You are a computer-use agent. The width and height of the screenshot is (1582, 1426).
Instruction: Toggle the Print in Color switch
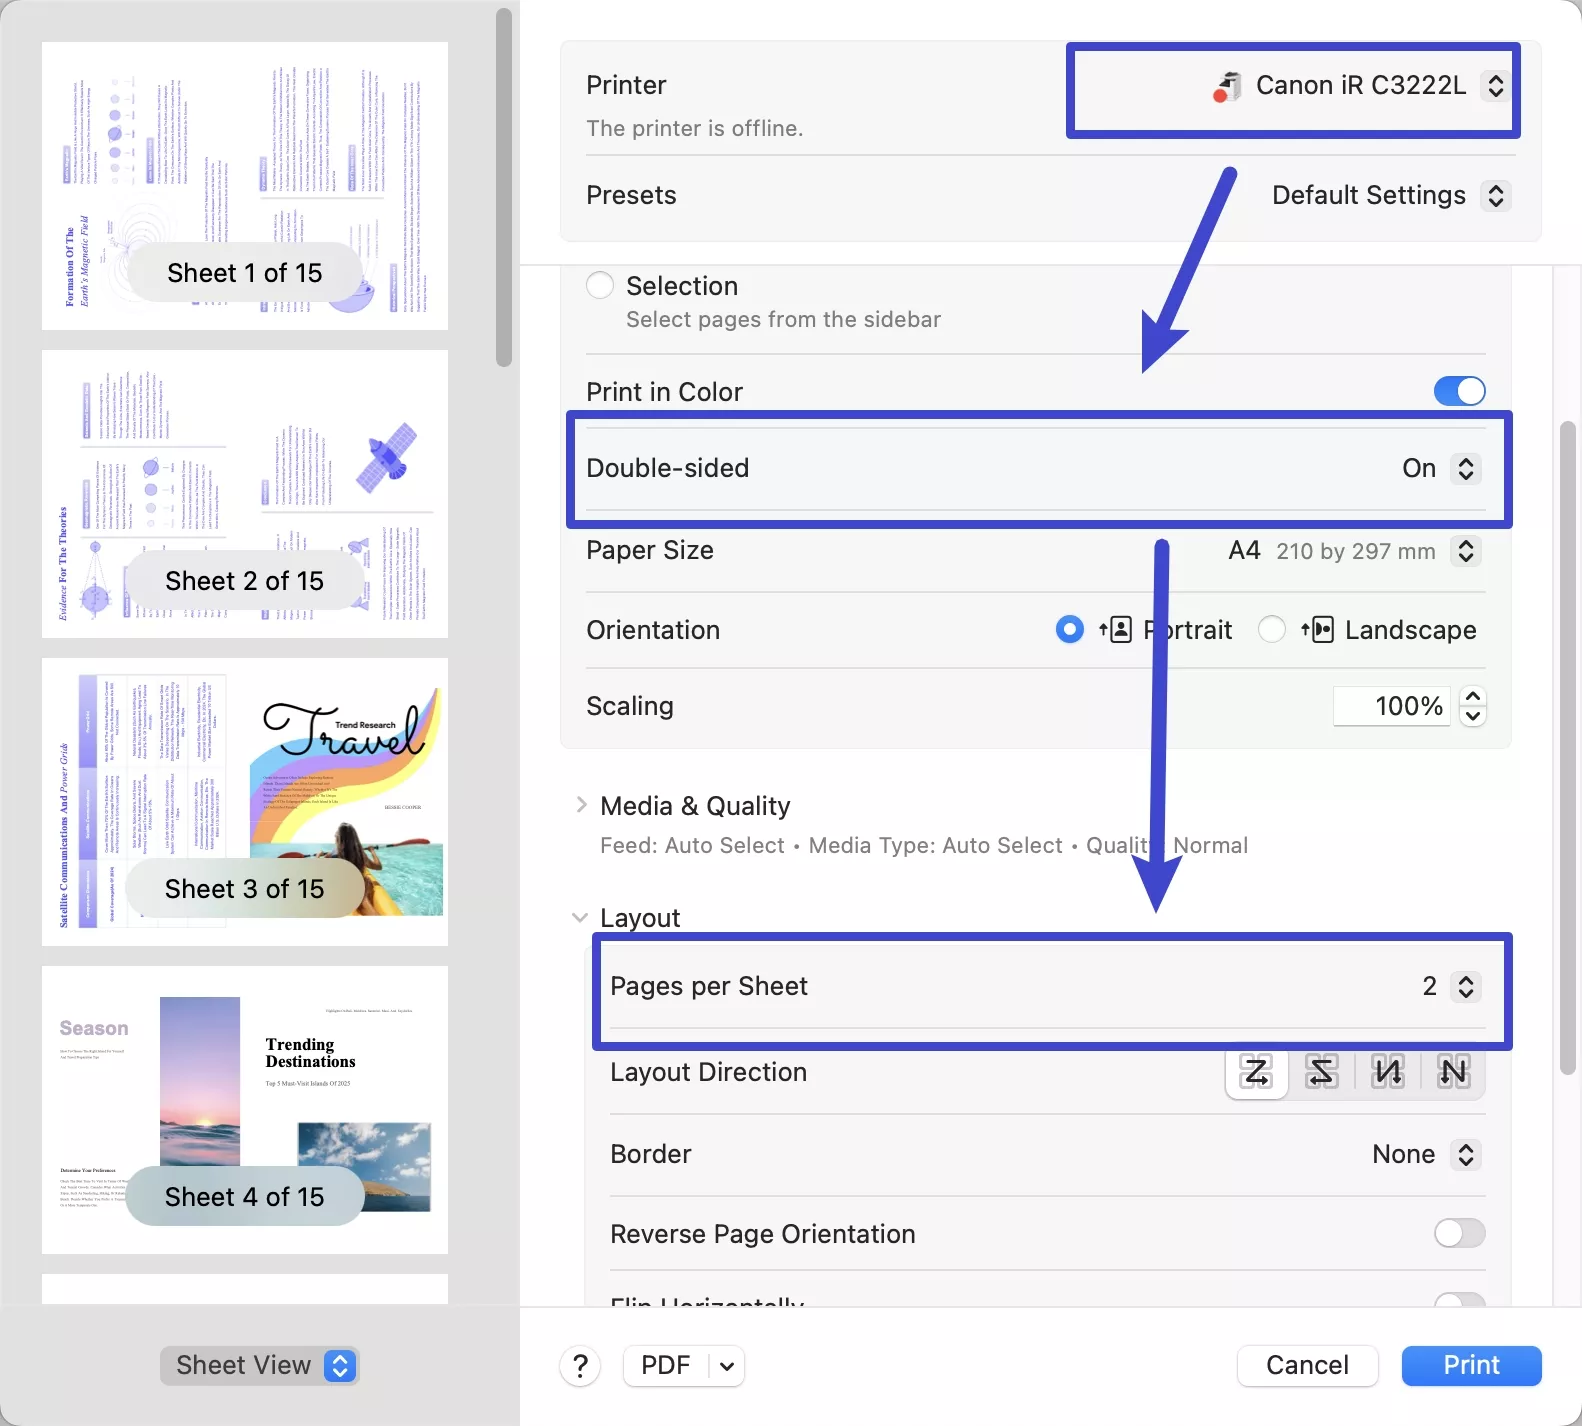[1459, 391]
